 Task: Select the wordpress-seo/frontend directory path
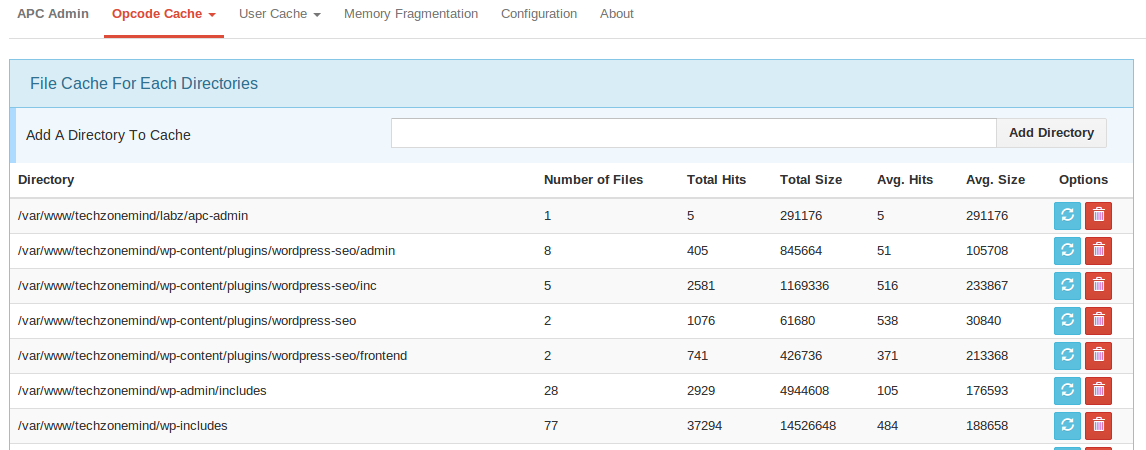pos(213,356)
